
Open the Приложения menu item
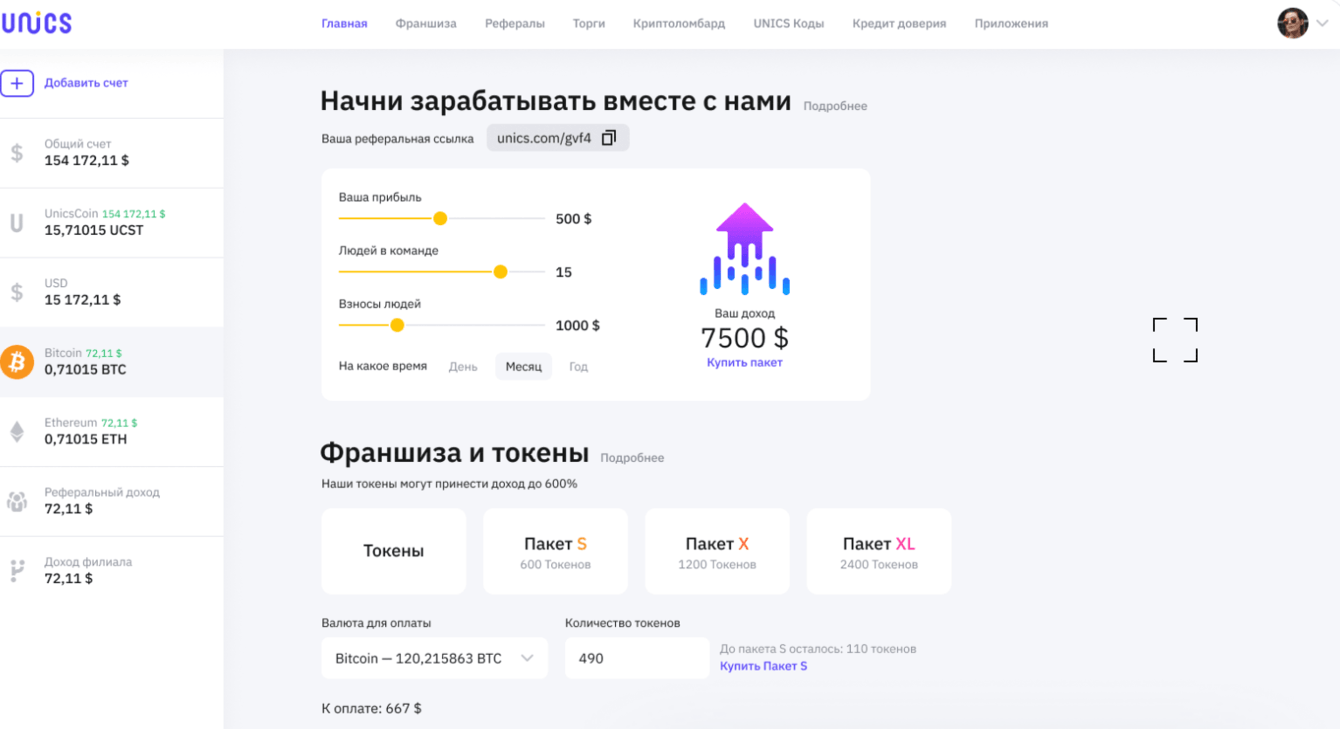click(x=1011, y=23)
